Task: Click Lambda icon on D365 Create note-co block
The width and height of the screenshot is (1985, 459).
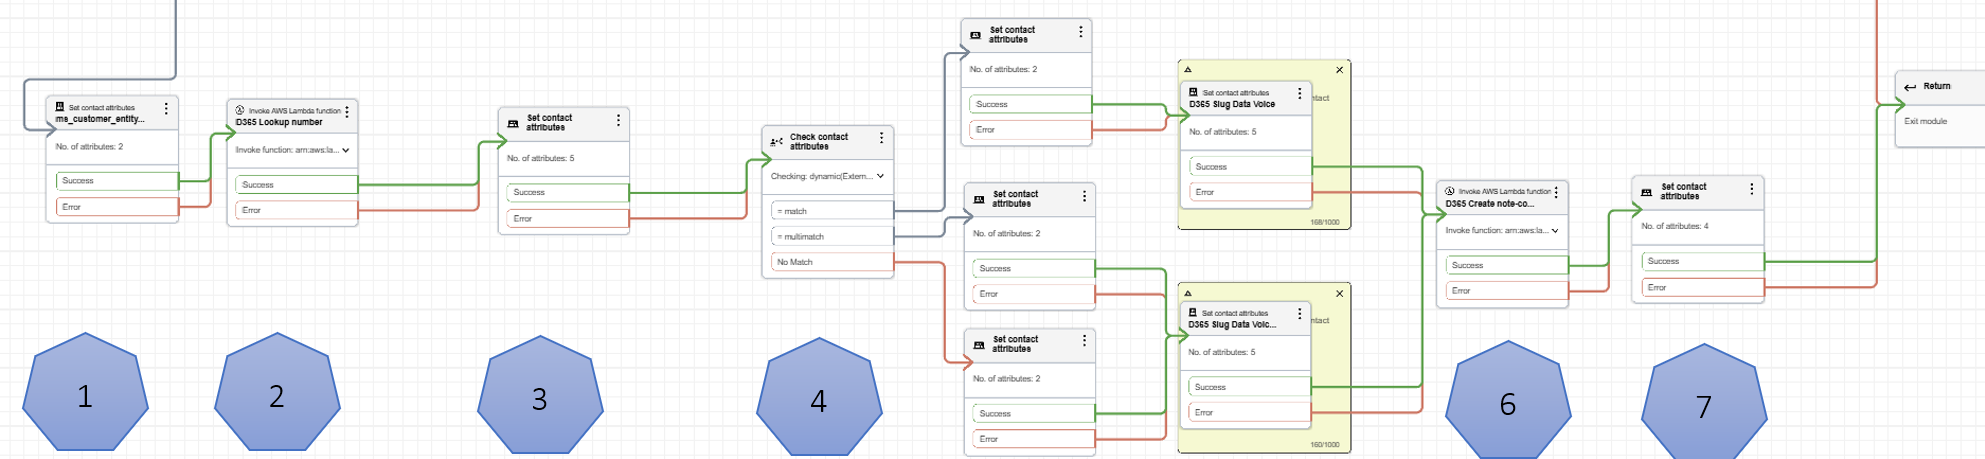Action: point(1450,191)
